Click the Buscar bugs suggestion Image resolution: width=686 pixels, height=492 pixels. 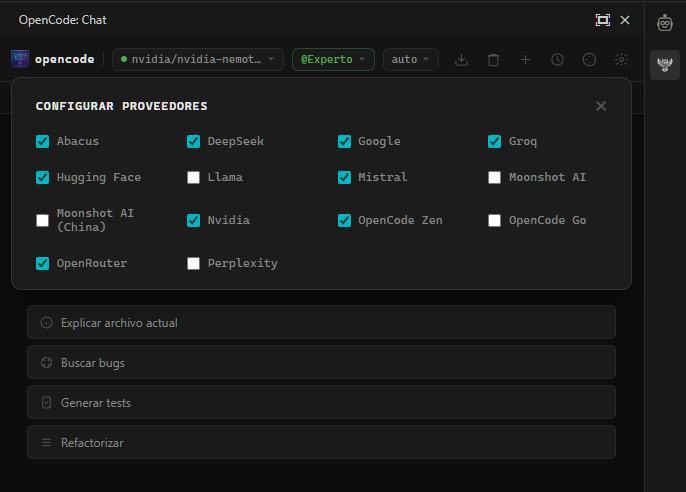tap(322, 362)
